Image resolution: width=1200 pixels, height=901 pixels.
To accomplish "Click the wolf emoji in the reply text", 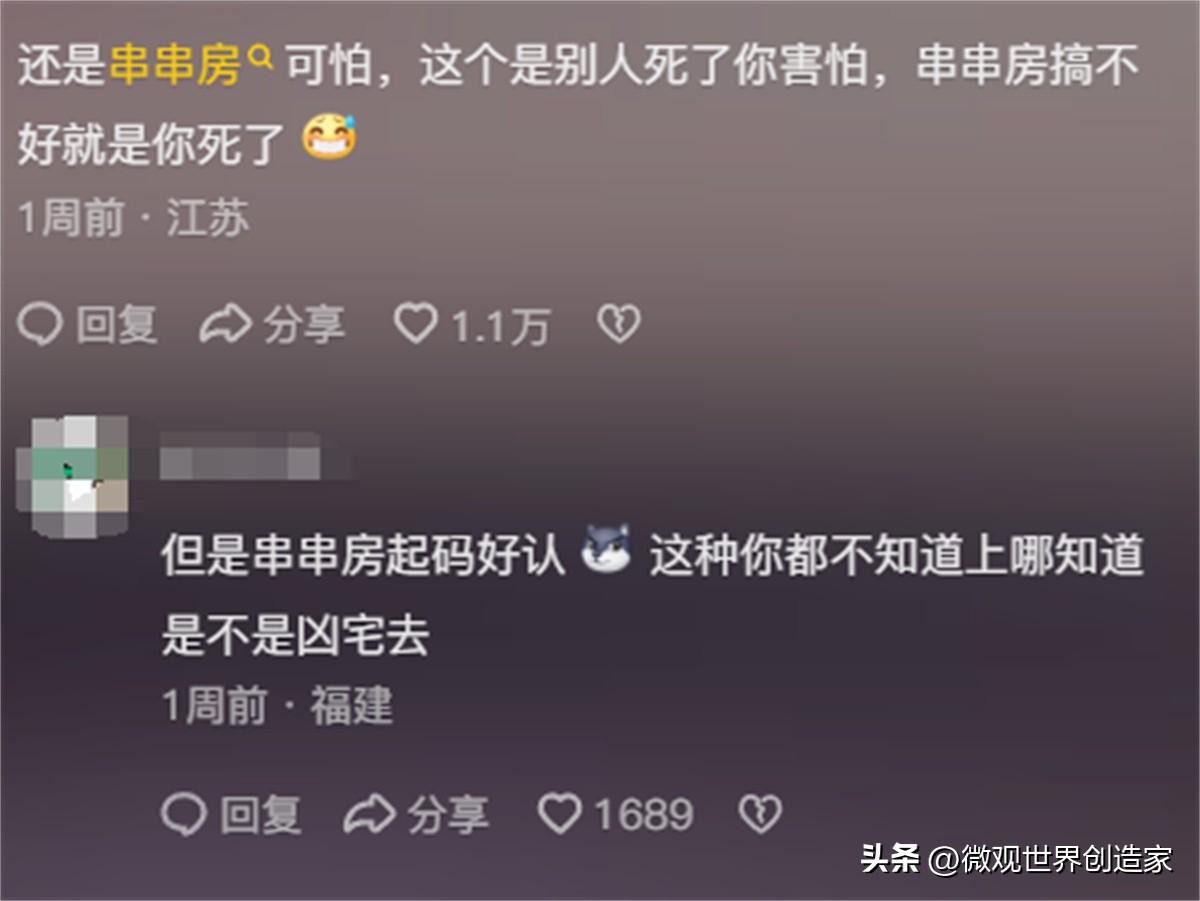I will tap(607, 549).
